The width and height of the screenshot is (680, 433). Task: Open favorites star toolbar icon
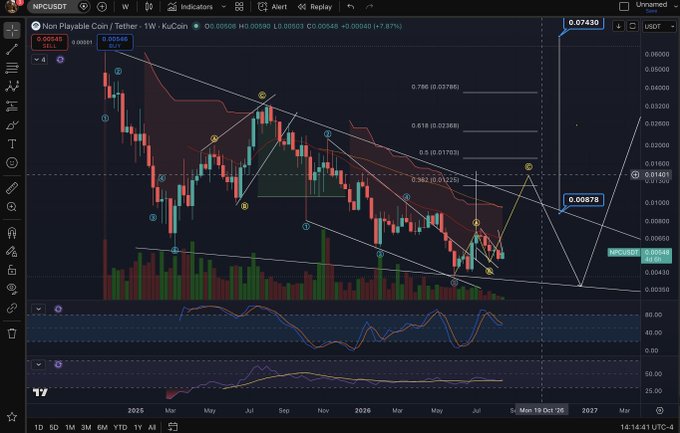click(12, 417)
